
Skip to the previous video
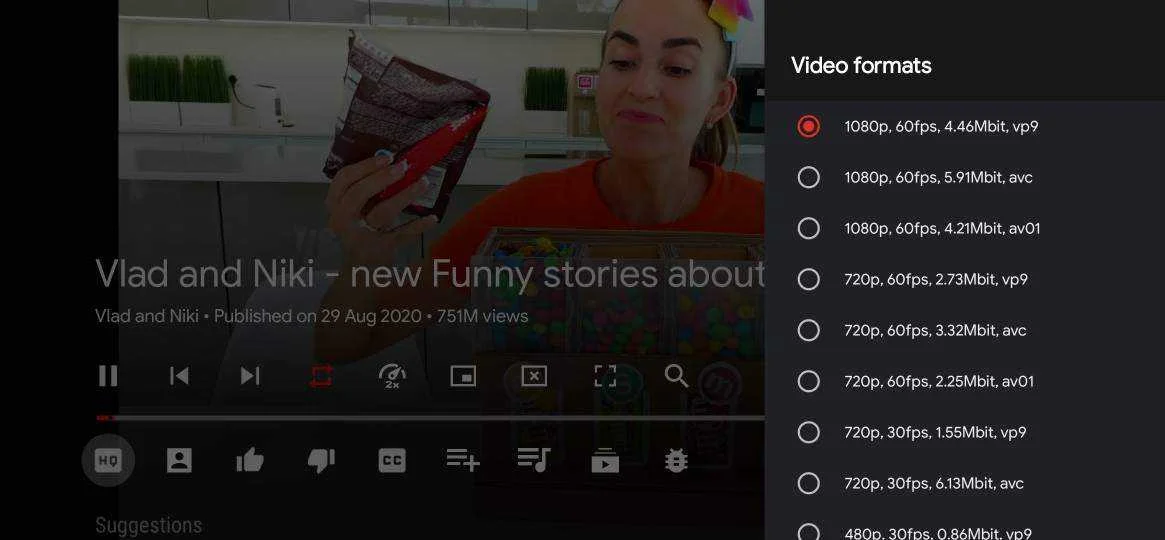click(179, 376)
